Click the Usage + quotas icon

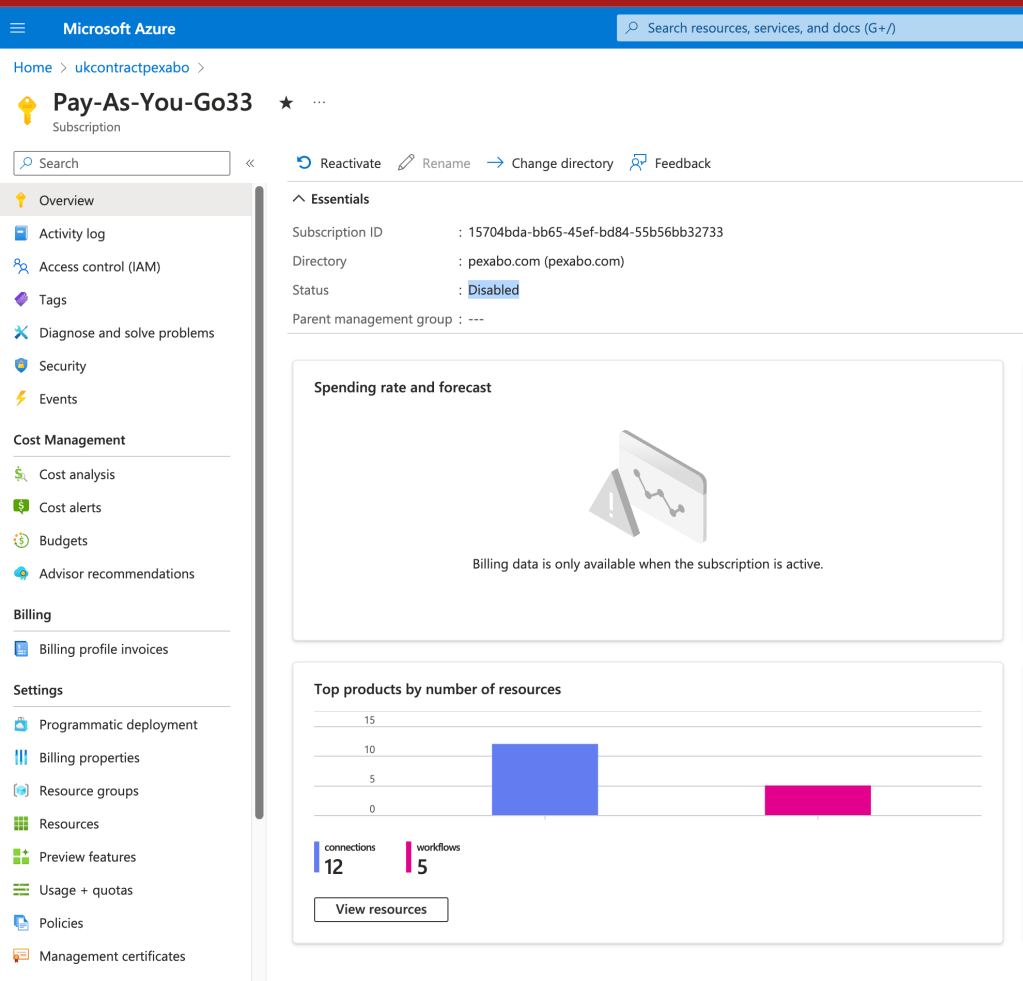(21, 890)
